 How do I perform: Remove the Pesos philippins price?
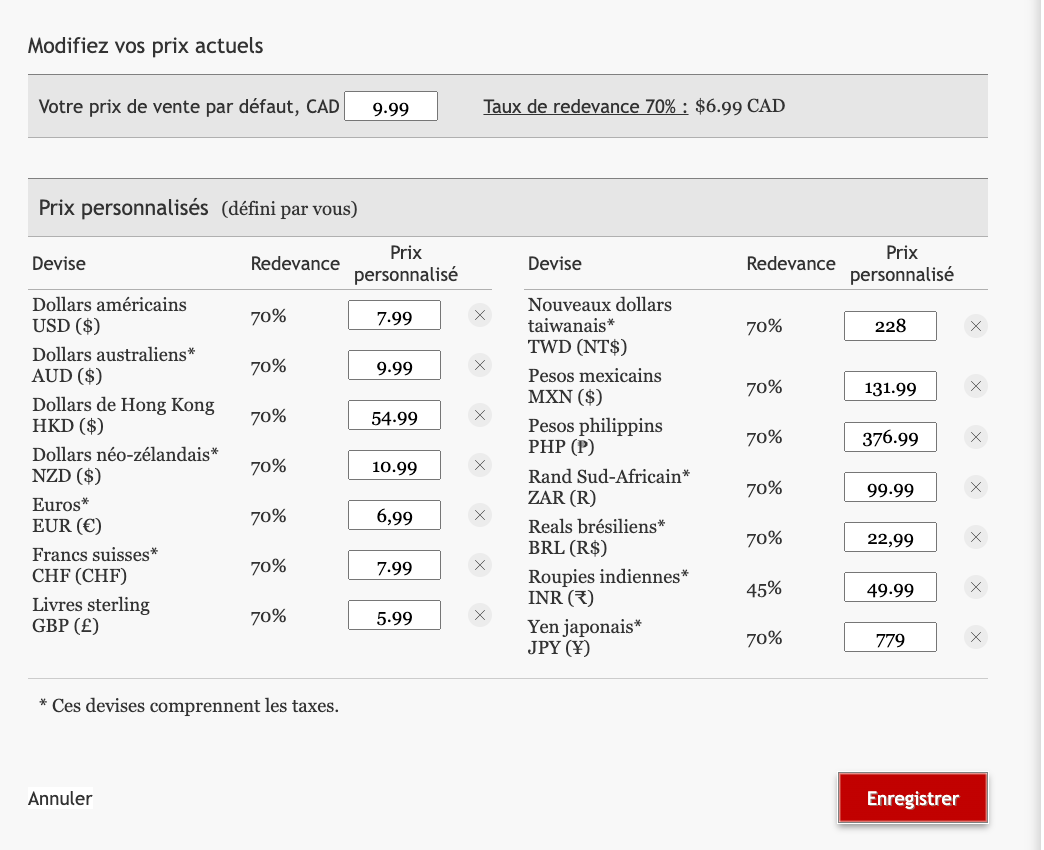(975, 437)
